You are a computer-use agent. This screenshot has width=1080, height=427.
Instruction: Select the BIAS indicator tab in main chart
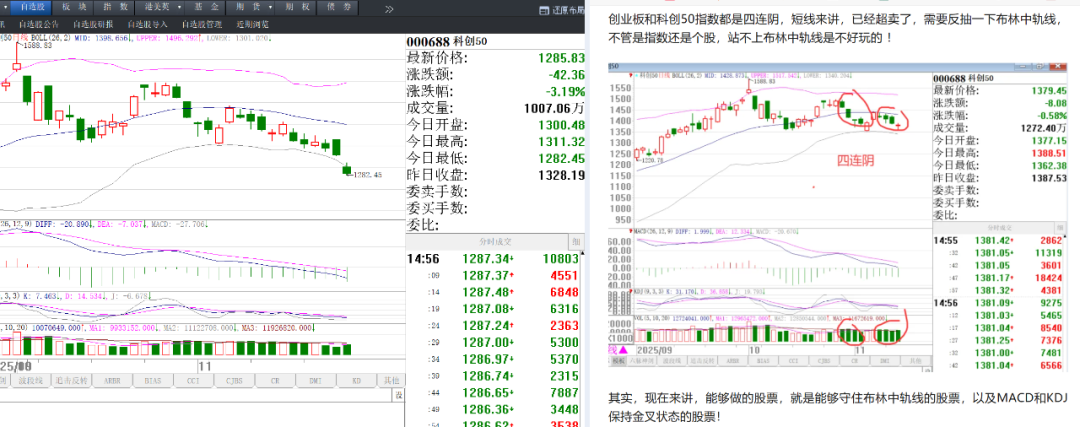click(153, 380)
